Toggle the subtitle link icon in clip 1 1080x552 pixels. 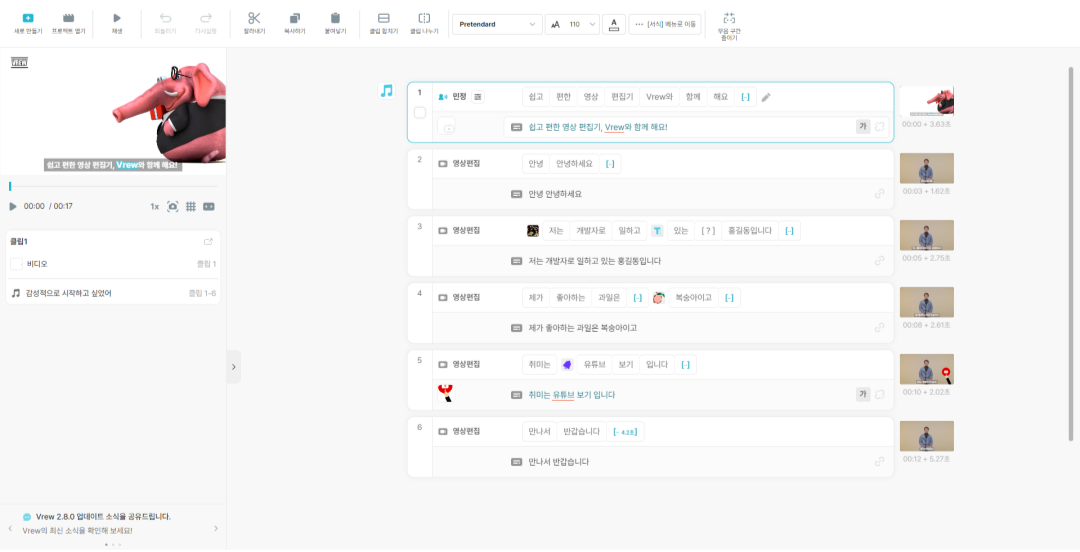[880, 127]
